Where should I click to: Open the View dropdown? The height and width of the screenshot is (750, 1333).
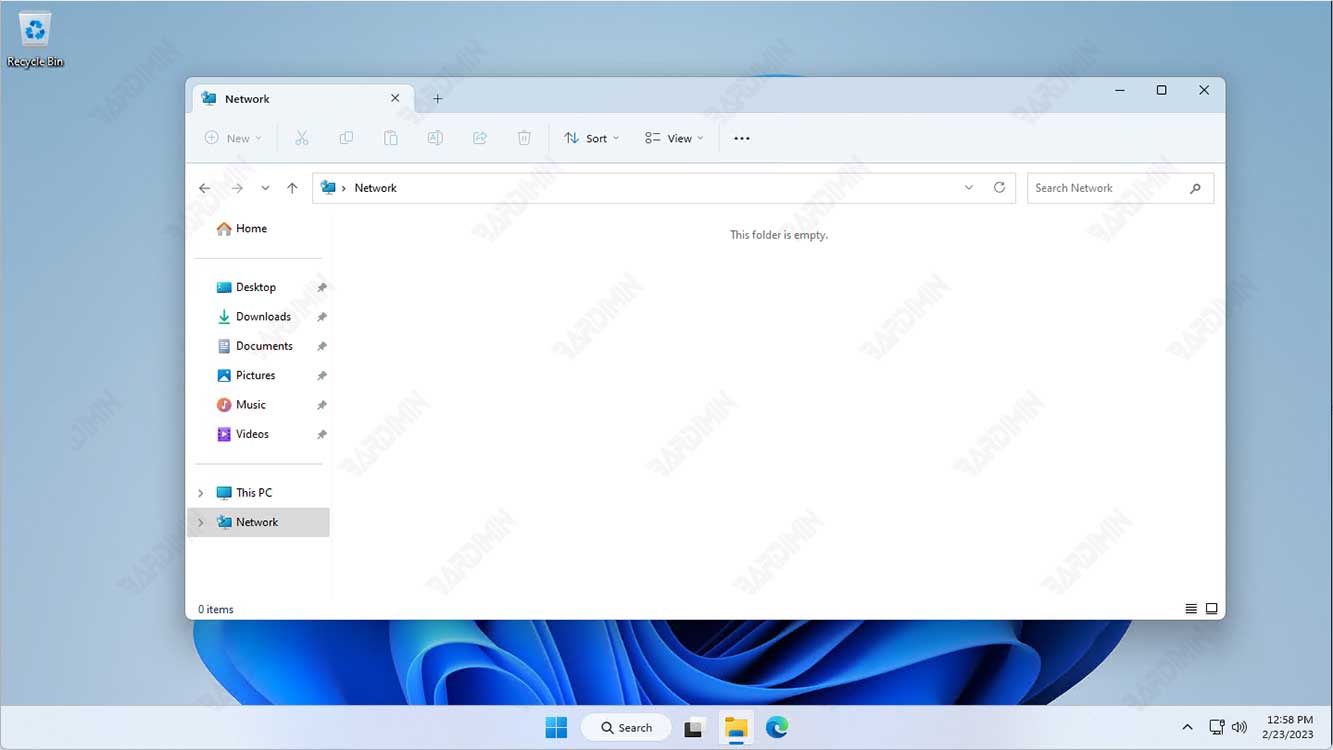click(x=674, y=138)
